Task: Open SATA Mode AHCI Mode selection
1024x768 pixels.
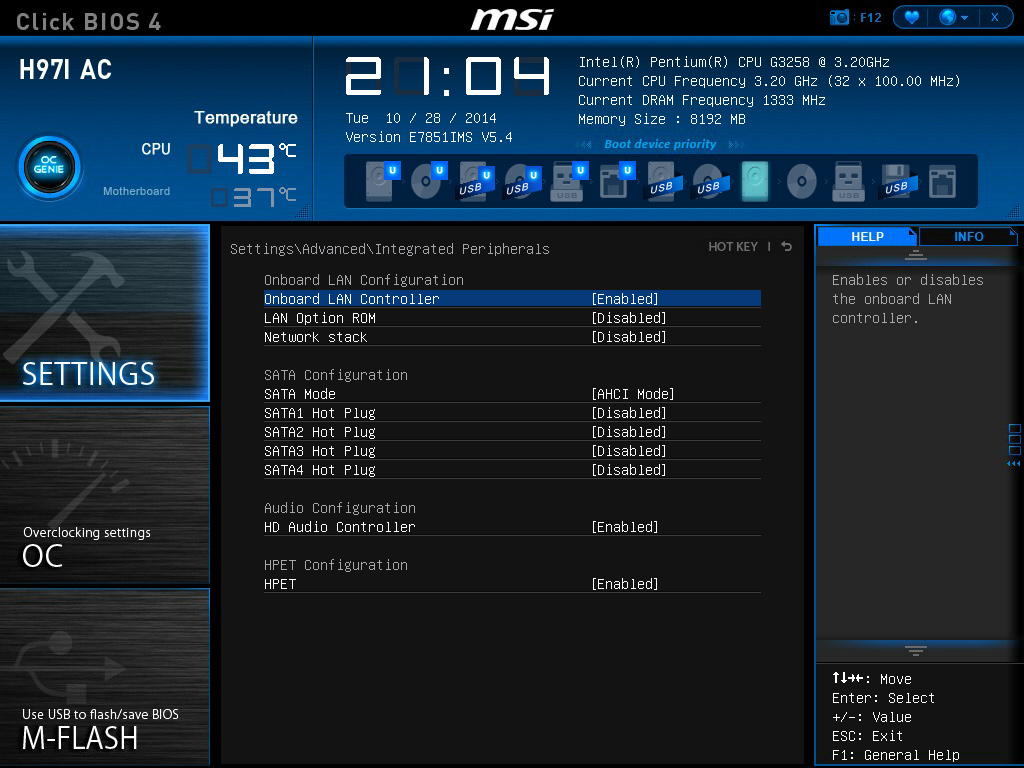Action: click(x=632, y=394)
